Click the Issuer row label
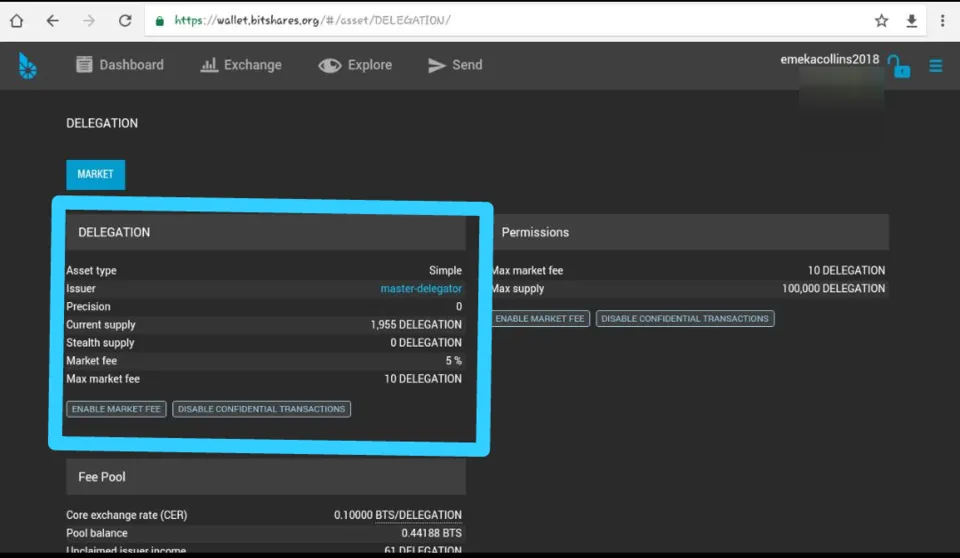The width and height of the screenshot is (960, 558). tap(81, 288)
